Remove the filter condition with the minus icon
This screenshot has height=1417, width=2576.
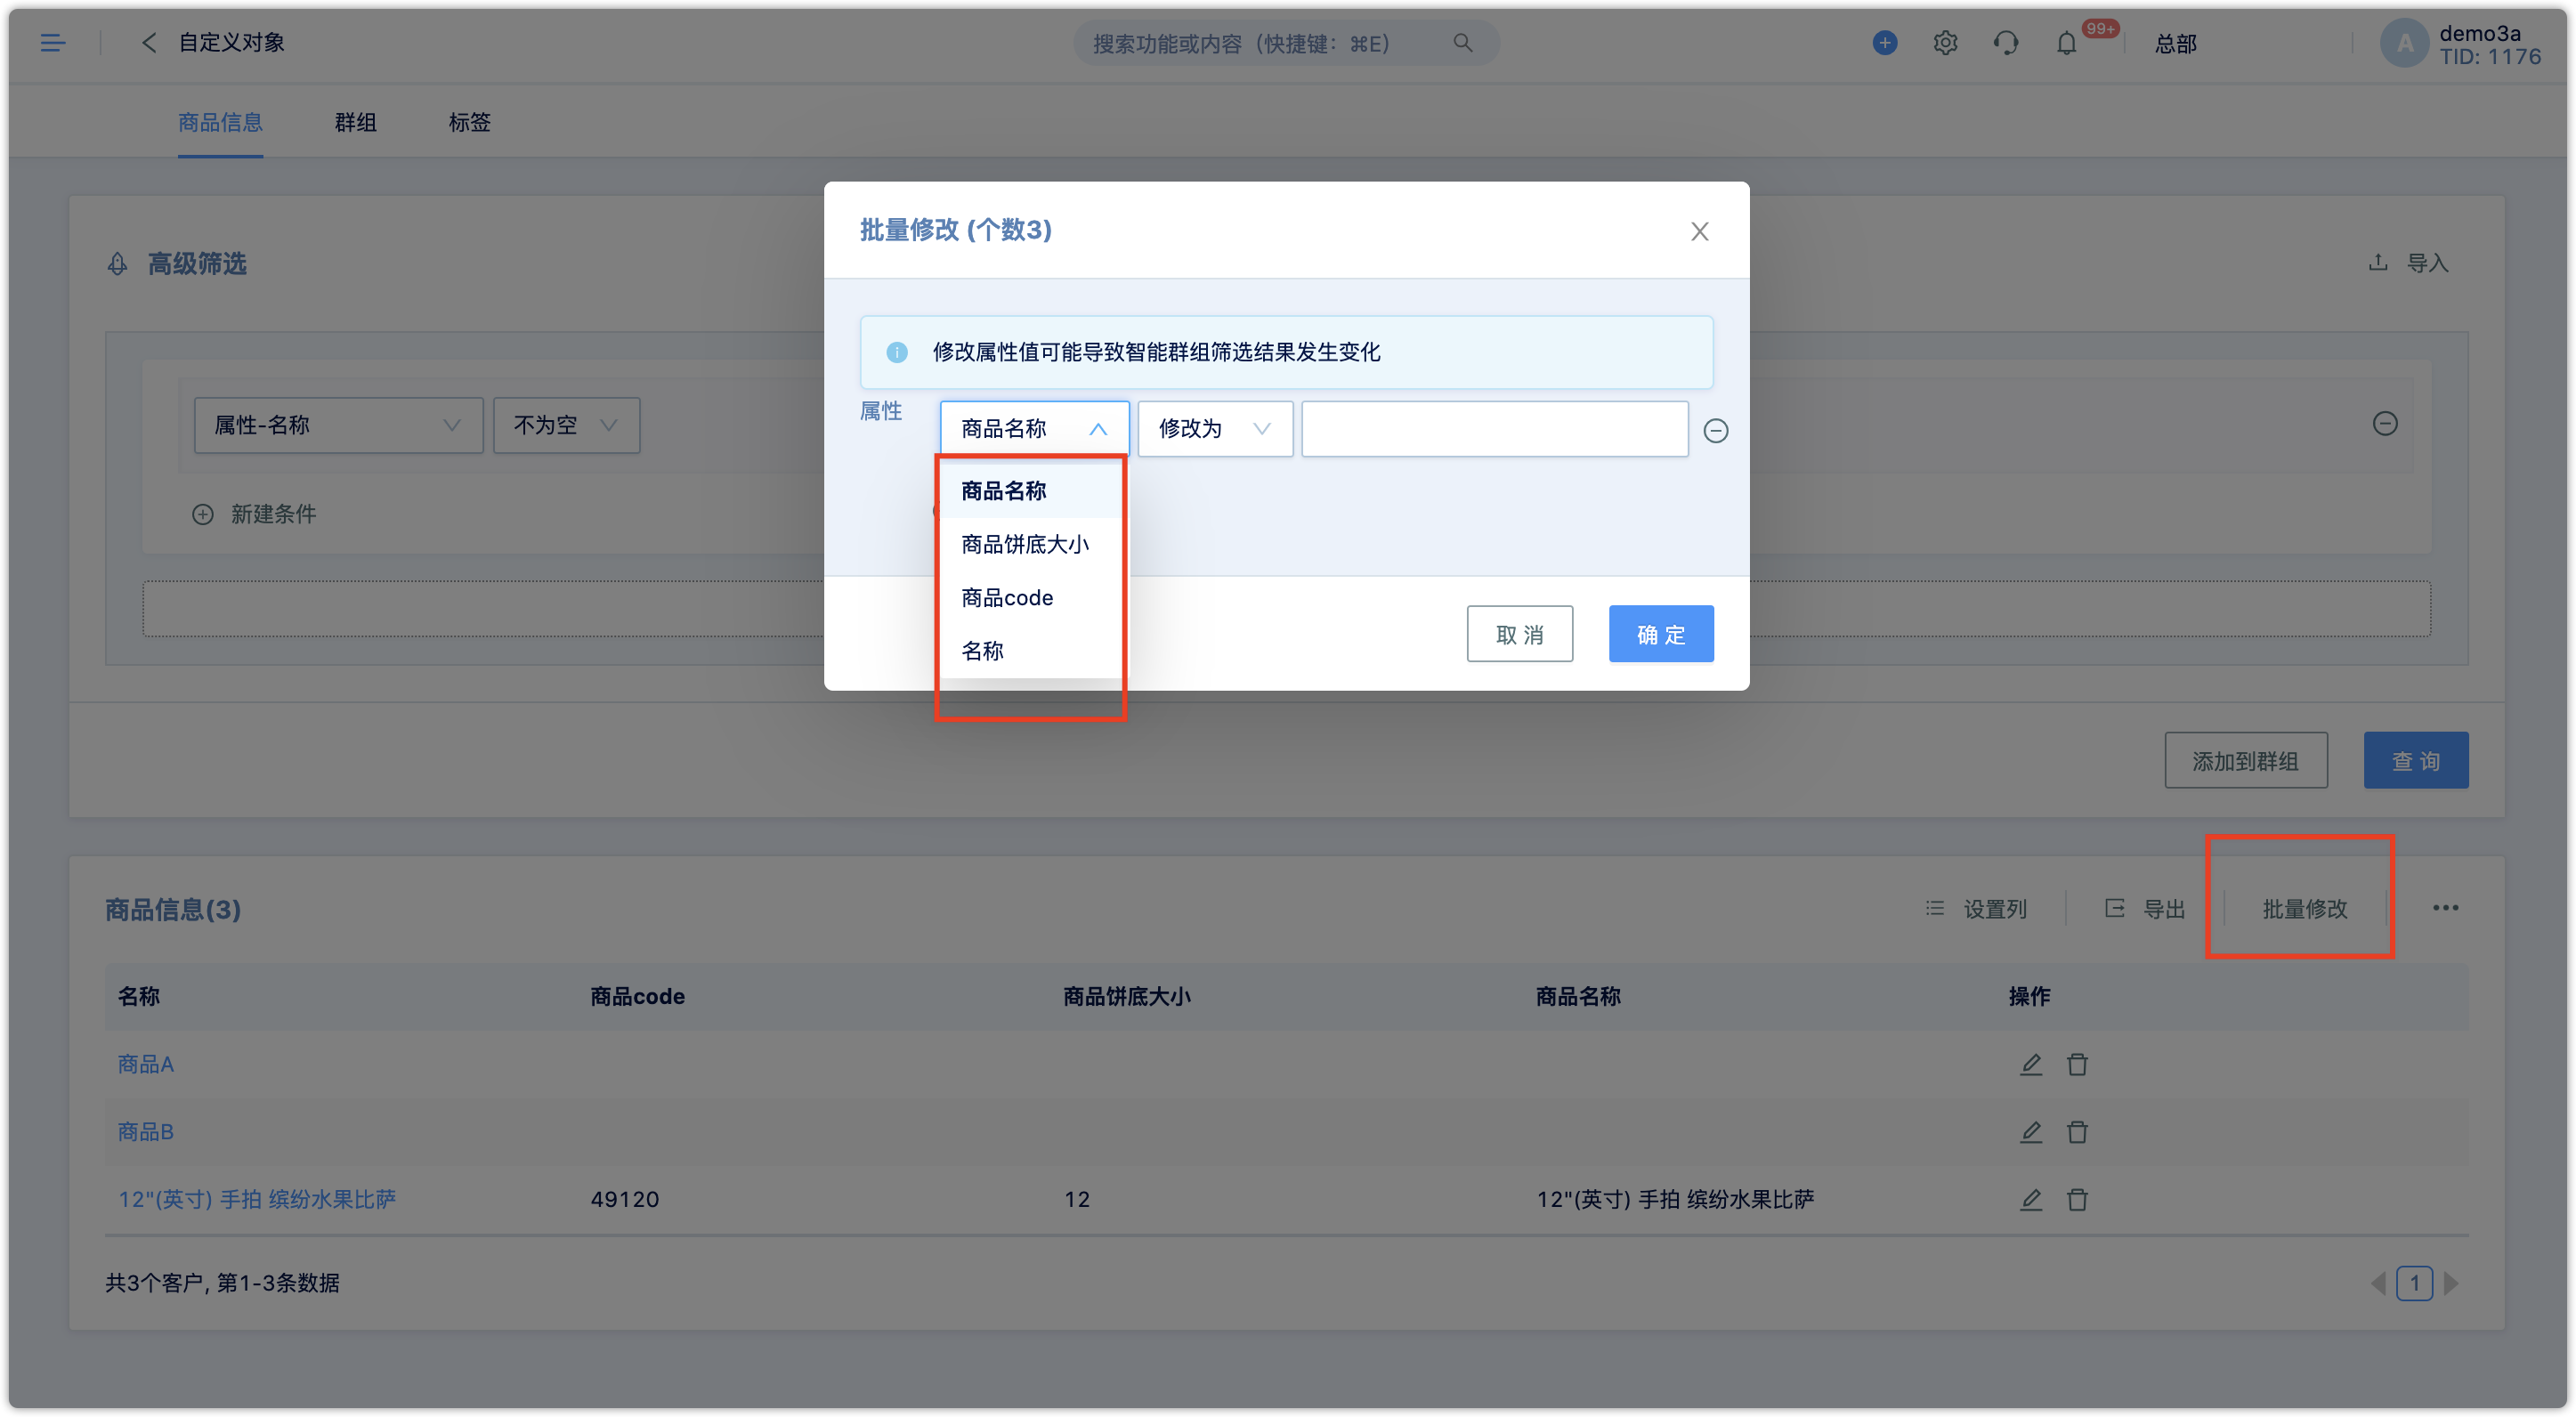pyautogui.click(x=2384, y=424)
